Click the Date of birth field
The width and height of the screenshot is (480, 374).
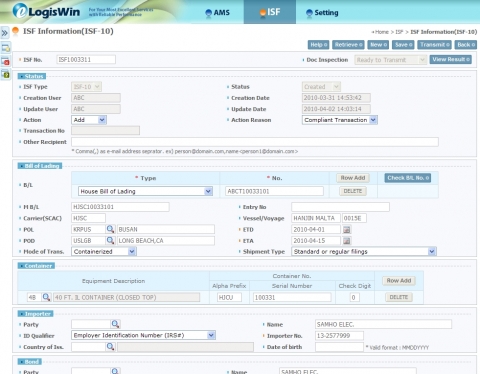pos(339,347)
